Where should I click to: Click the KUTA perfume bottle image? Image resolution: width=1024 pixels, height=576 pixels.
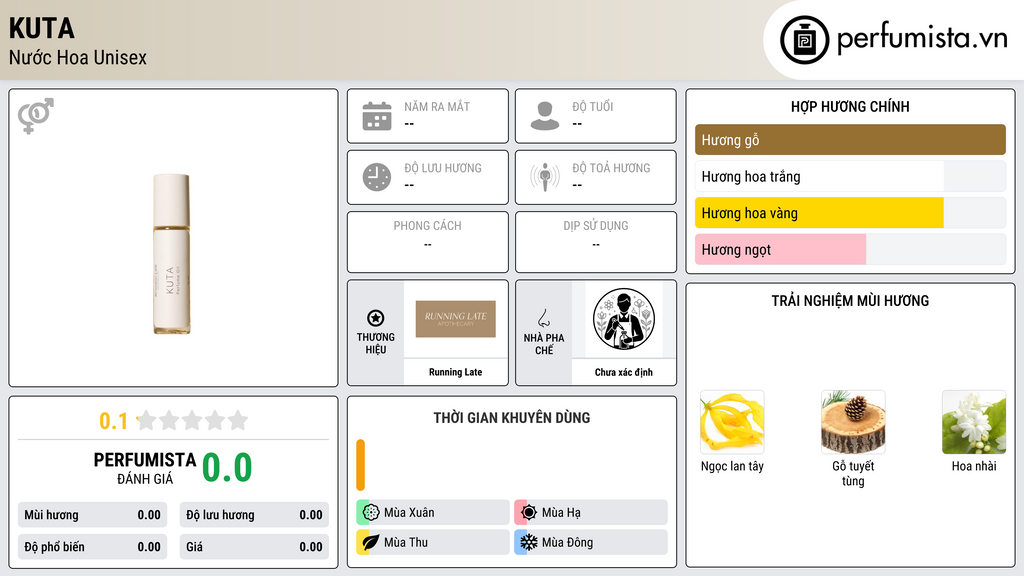(172, 254)
